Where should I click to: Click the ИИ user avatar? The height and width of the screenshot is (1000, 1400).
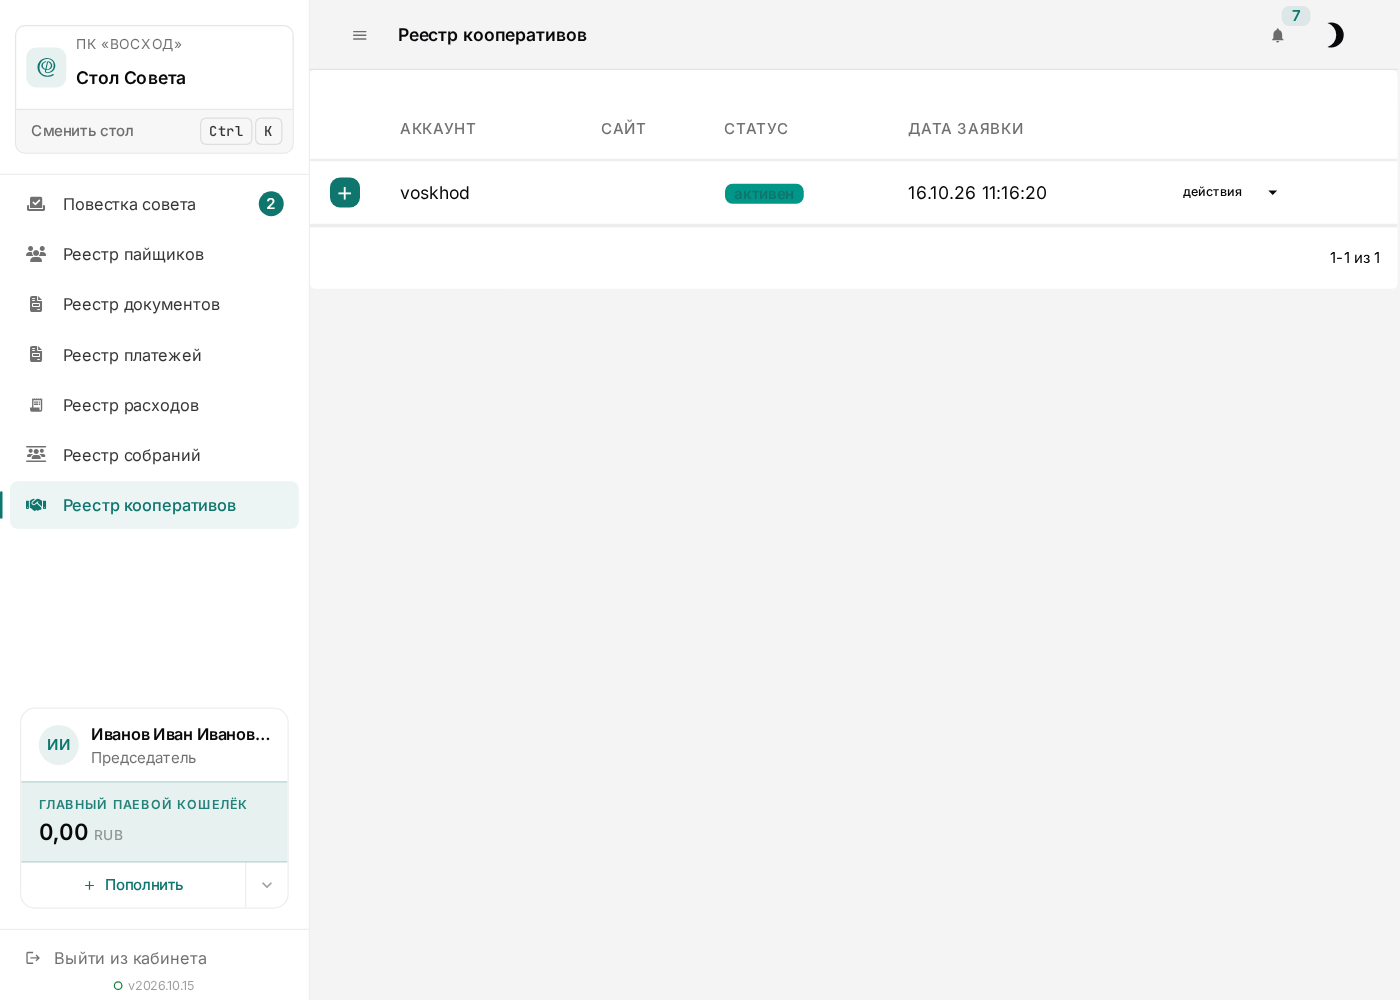click(59, 745)
